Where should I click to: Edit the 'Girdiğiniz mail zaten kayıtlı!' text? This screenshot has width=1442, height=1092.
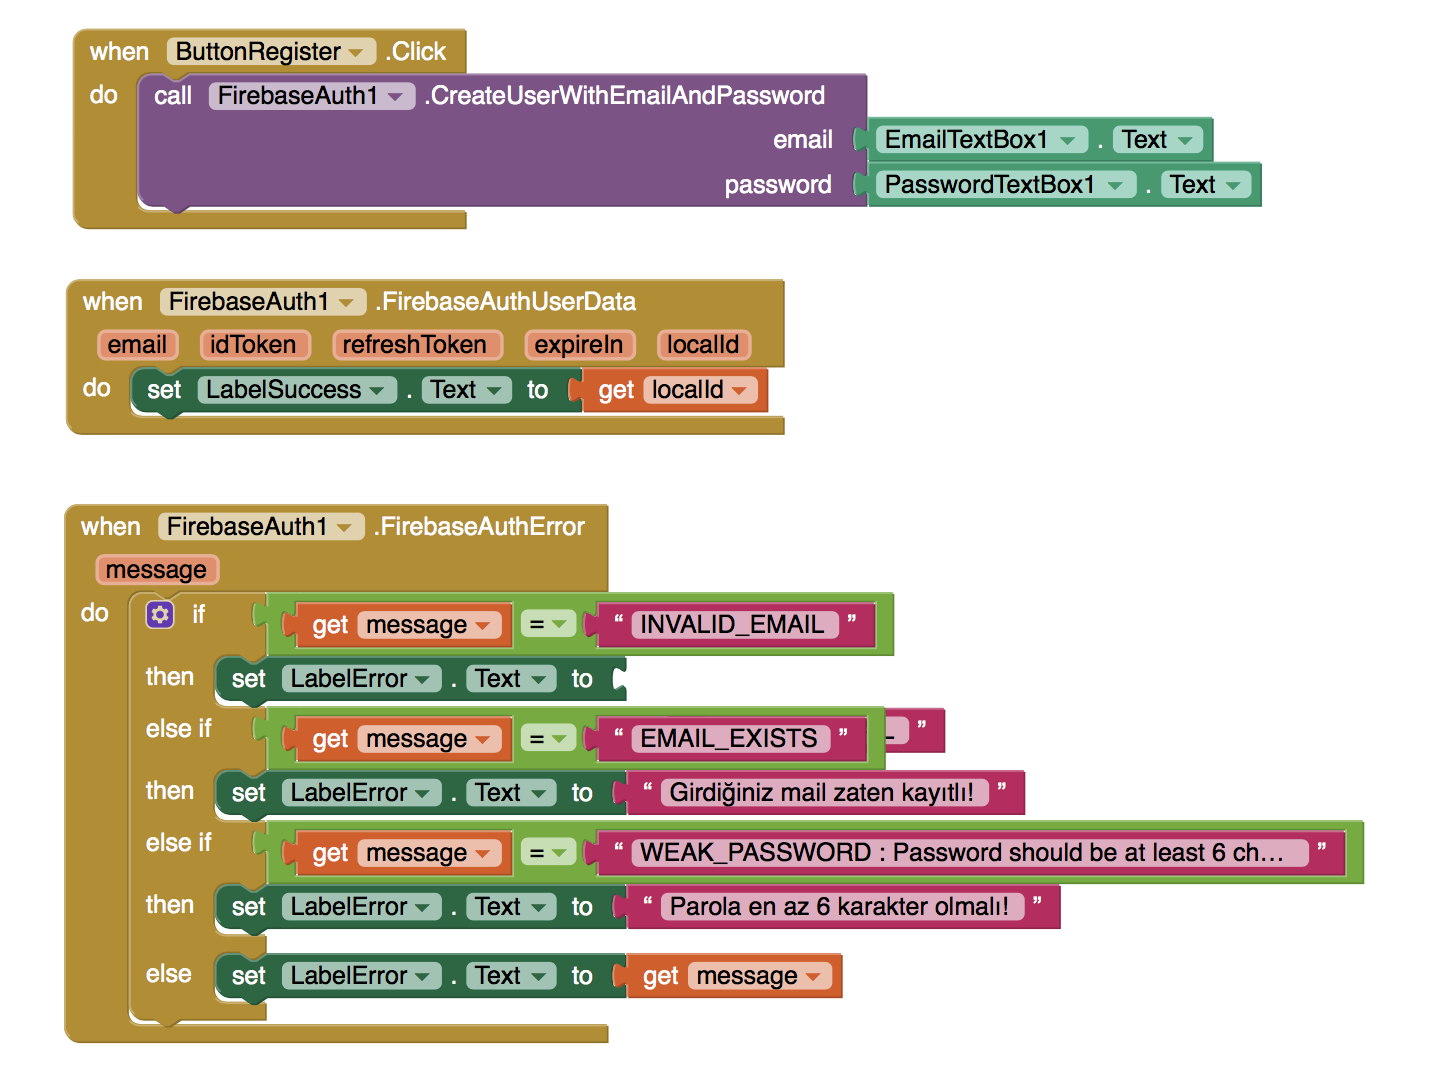(823, 793)
